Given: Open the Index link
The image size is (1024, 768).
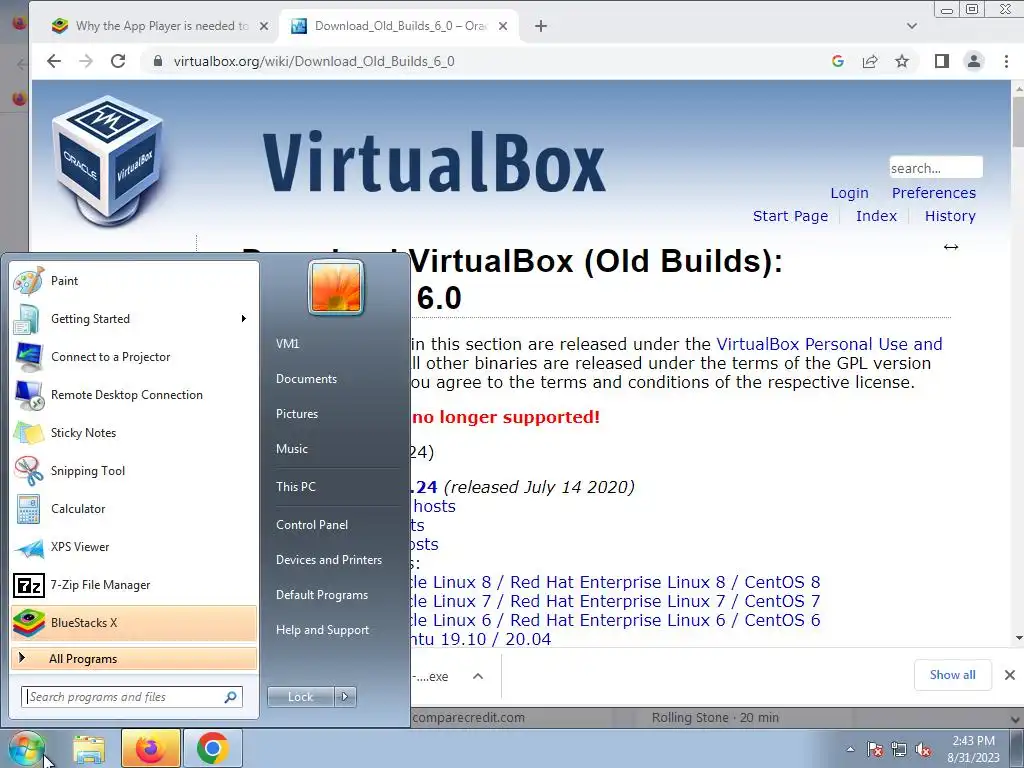Looking at the screenshot, I should coord(876,216).
